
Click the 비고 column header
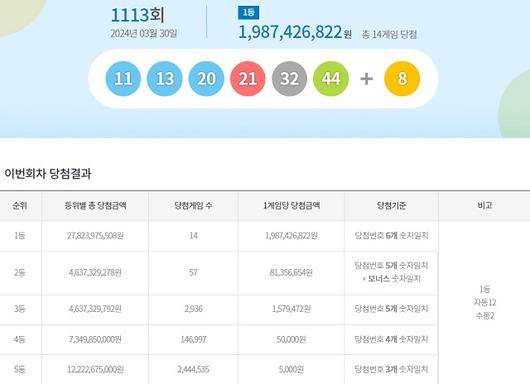tap(485, 206)
